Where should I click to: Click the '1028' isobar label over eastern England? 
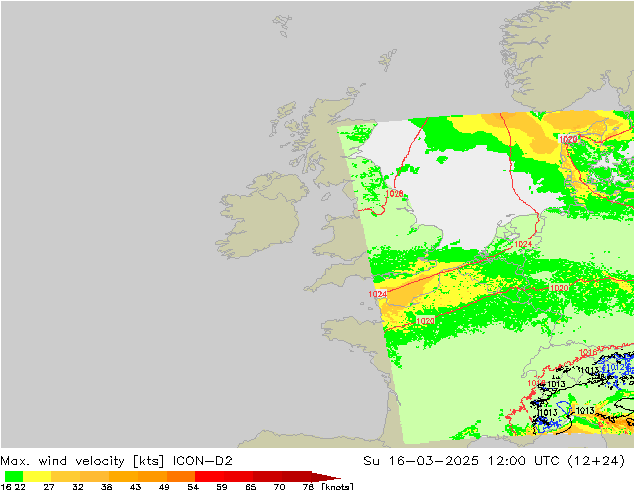394,194
